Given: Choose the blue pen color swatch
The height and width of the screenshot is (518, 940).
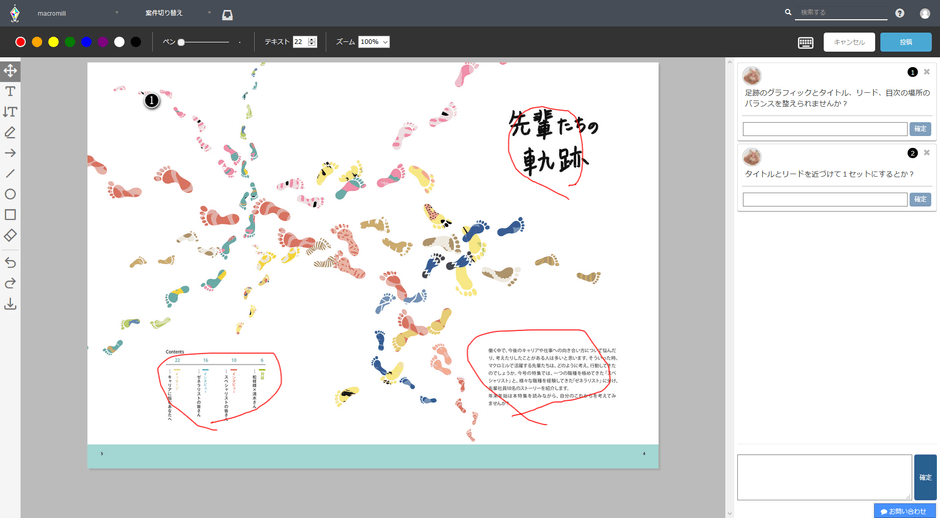Looking at the screenshot, I should (x=86, y=42).
